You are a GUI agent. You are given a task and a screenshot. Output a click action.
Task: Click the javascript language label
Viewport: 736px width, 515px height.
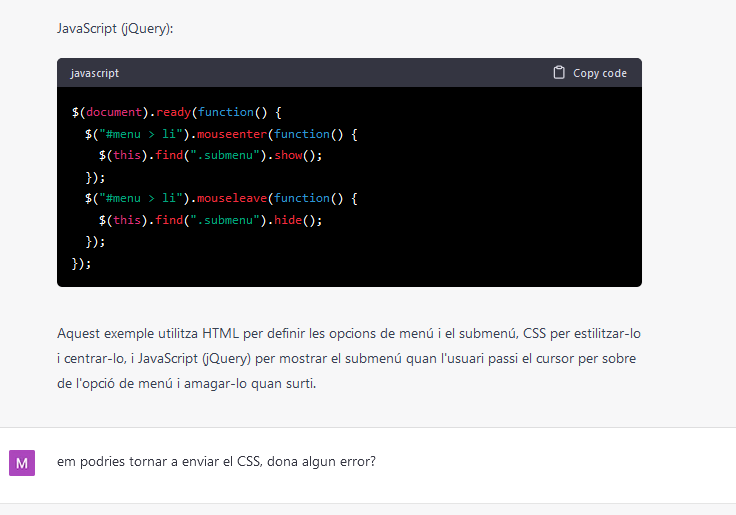(94, 73)
